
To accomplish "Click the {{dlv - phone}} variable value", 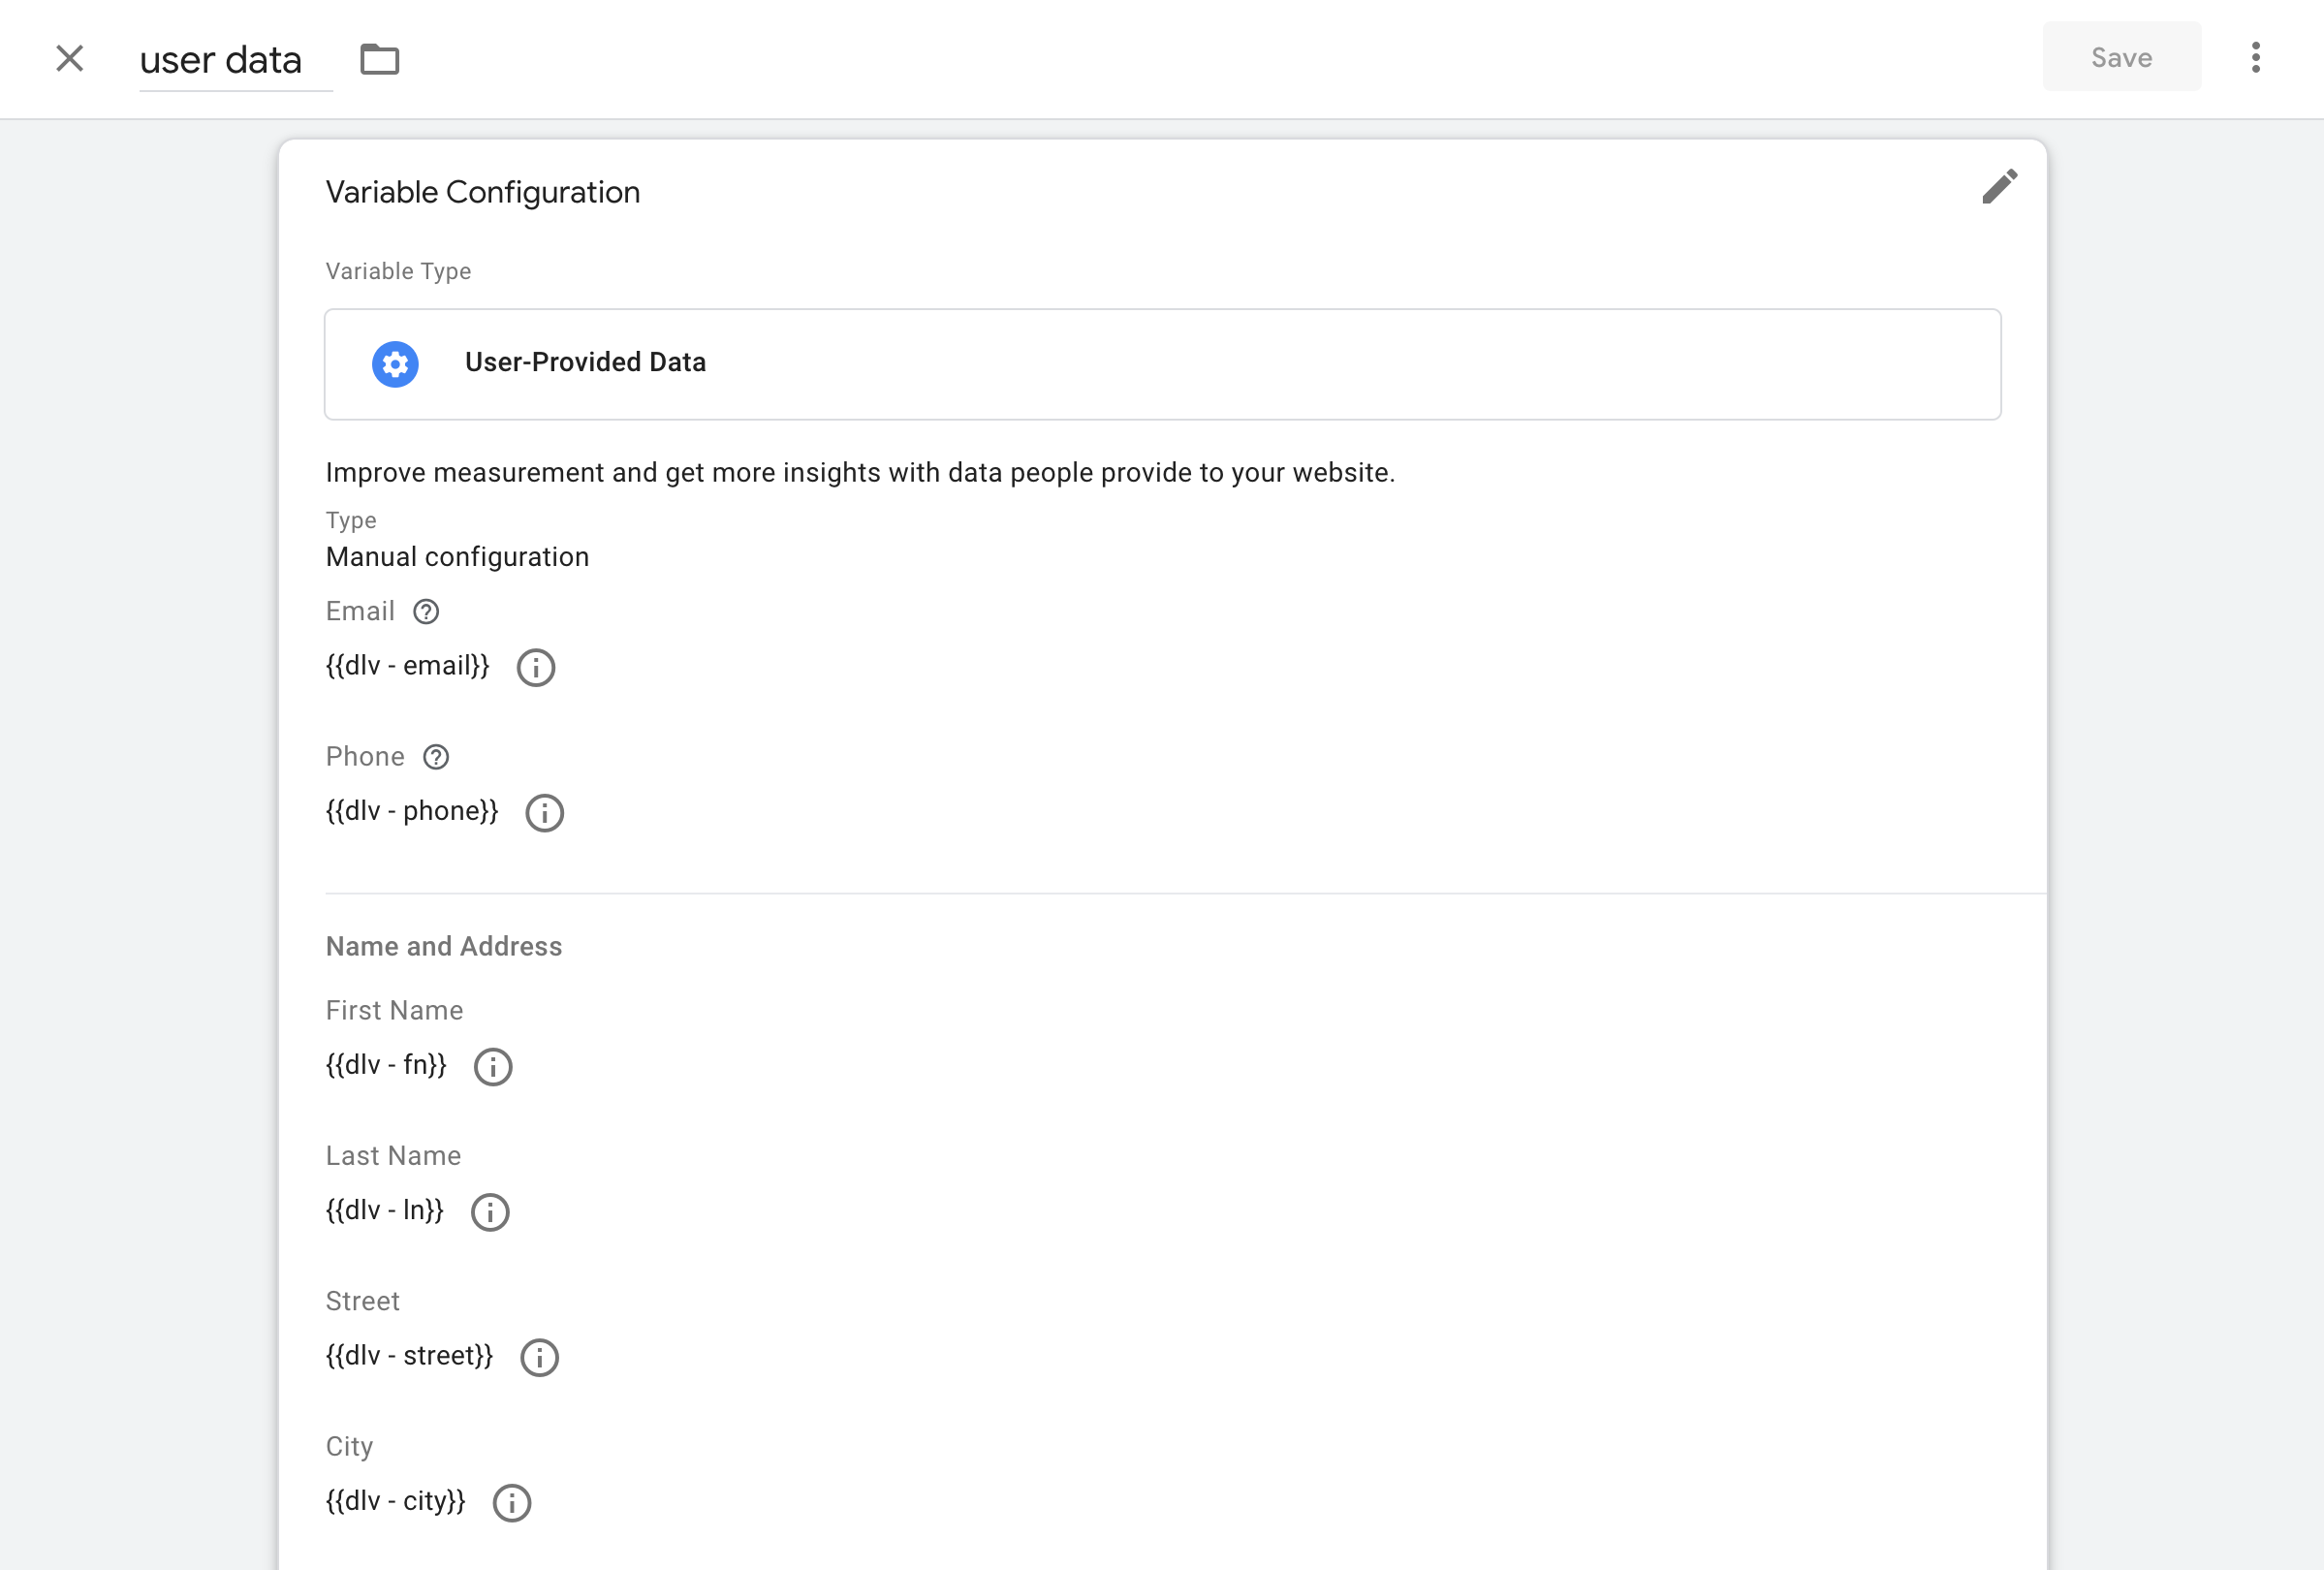I will pos(412,811).
